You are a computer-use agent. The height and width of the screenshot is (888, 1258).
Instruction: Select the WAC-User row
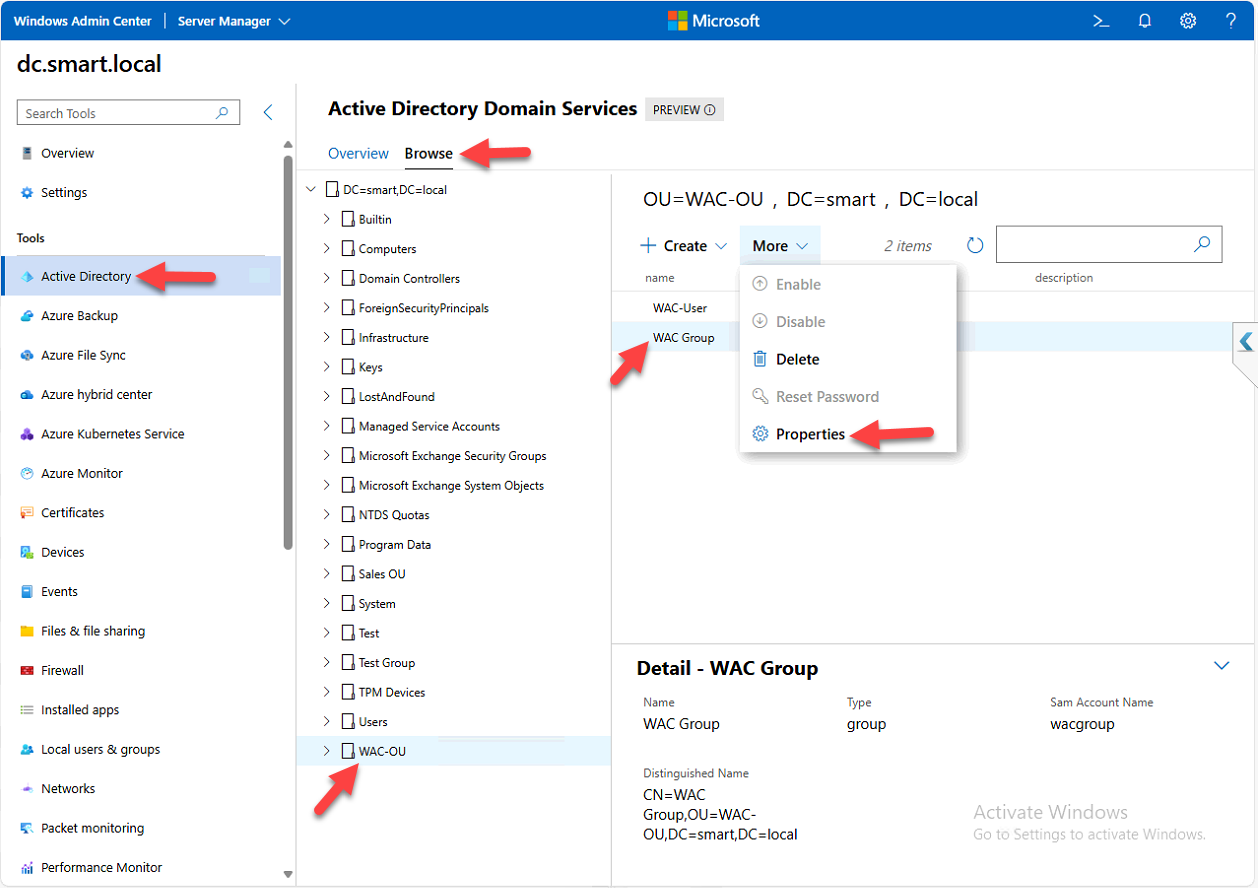[x=680, y=308]
